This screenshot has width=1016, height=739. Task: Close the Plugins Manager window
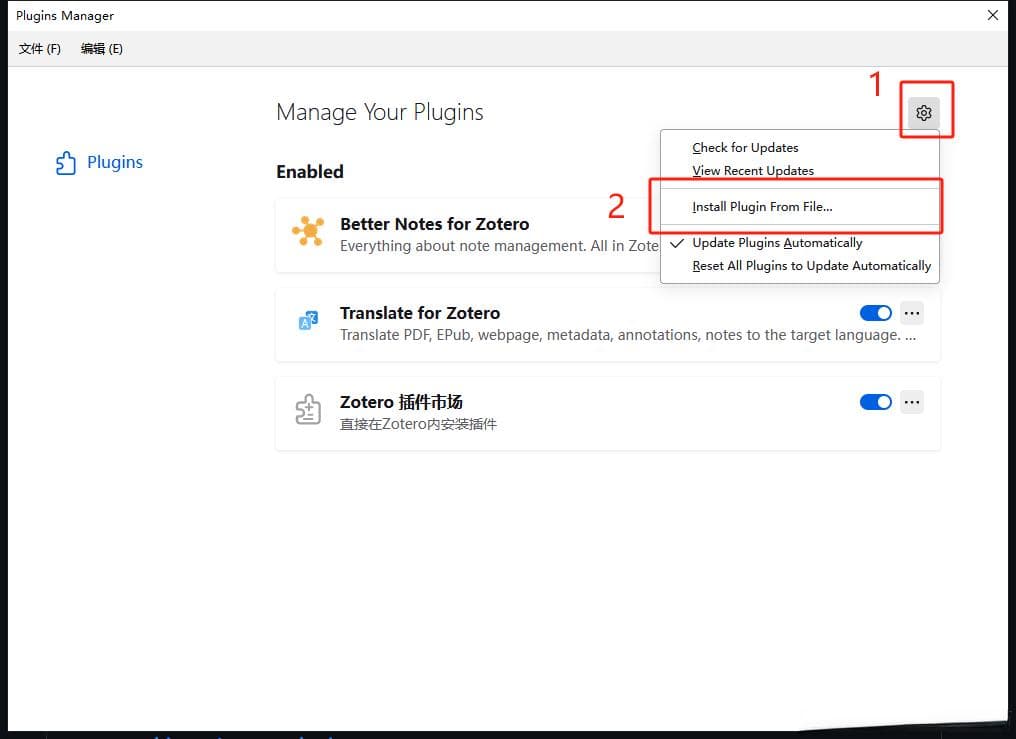pyautogui.click(x=992, y=15)
